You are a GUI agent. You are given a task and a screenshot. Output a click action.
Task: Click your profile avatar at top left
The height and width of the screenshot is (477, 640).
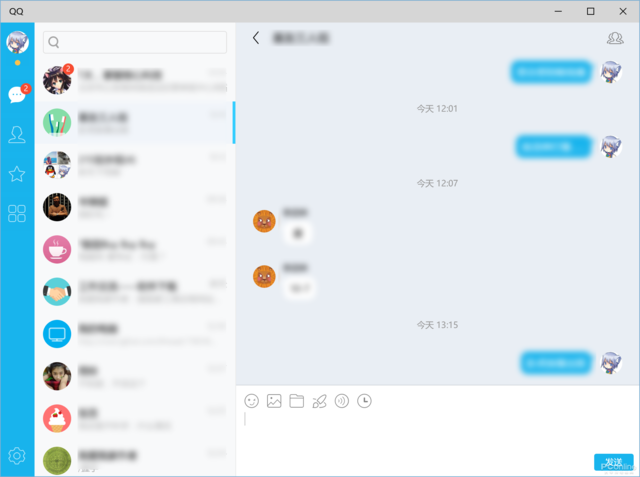point(17,42)
